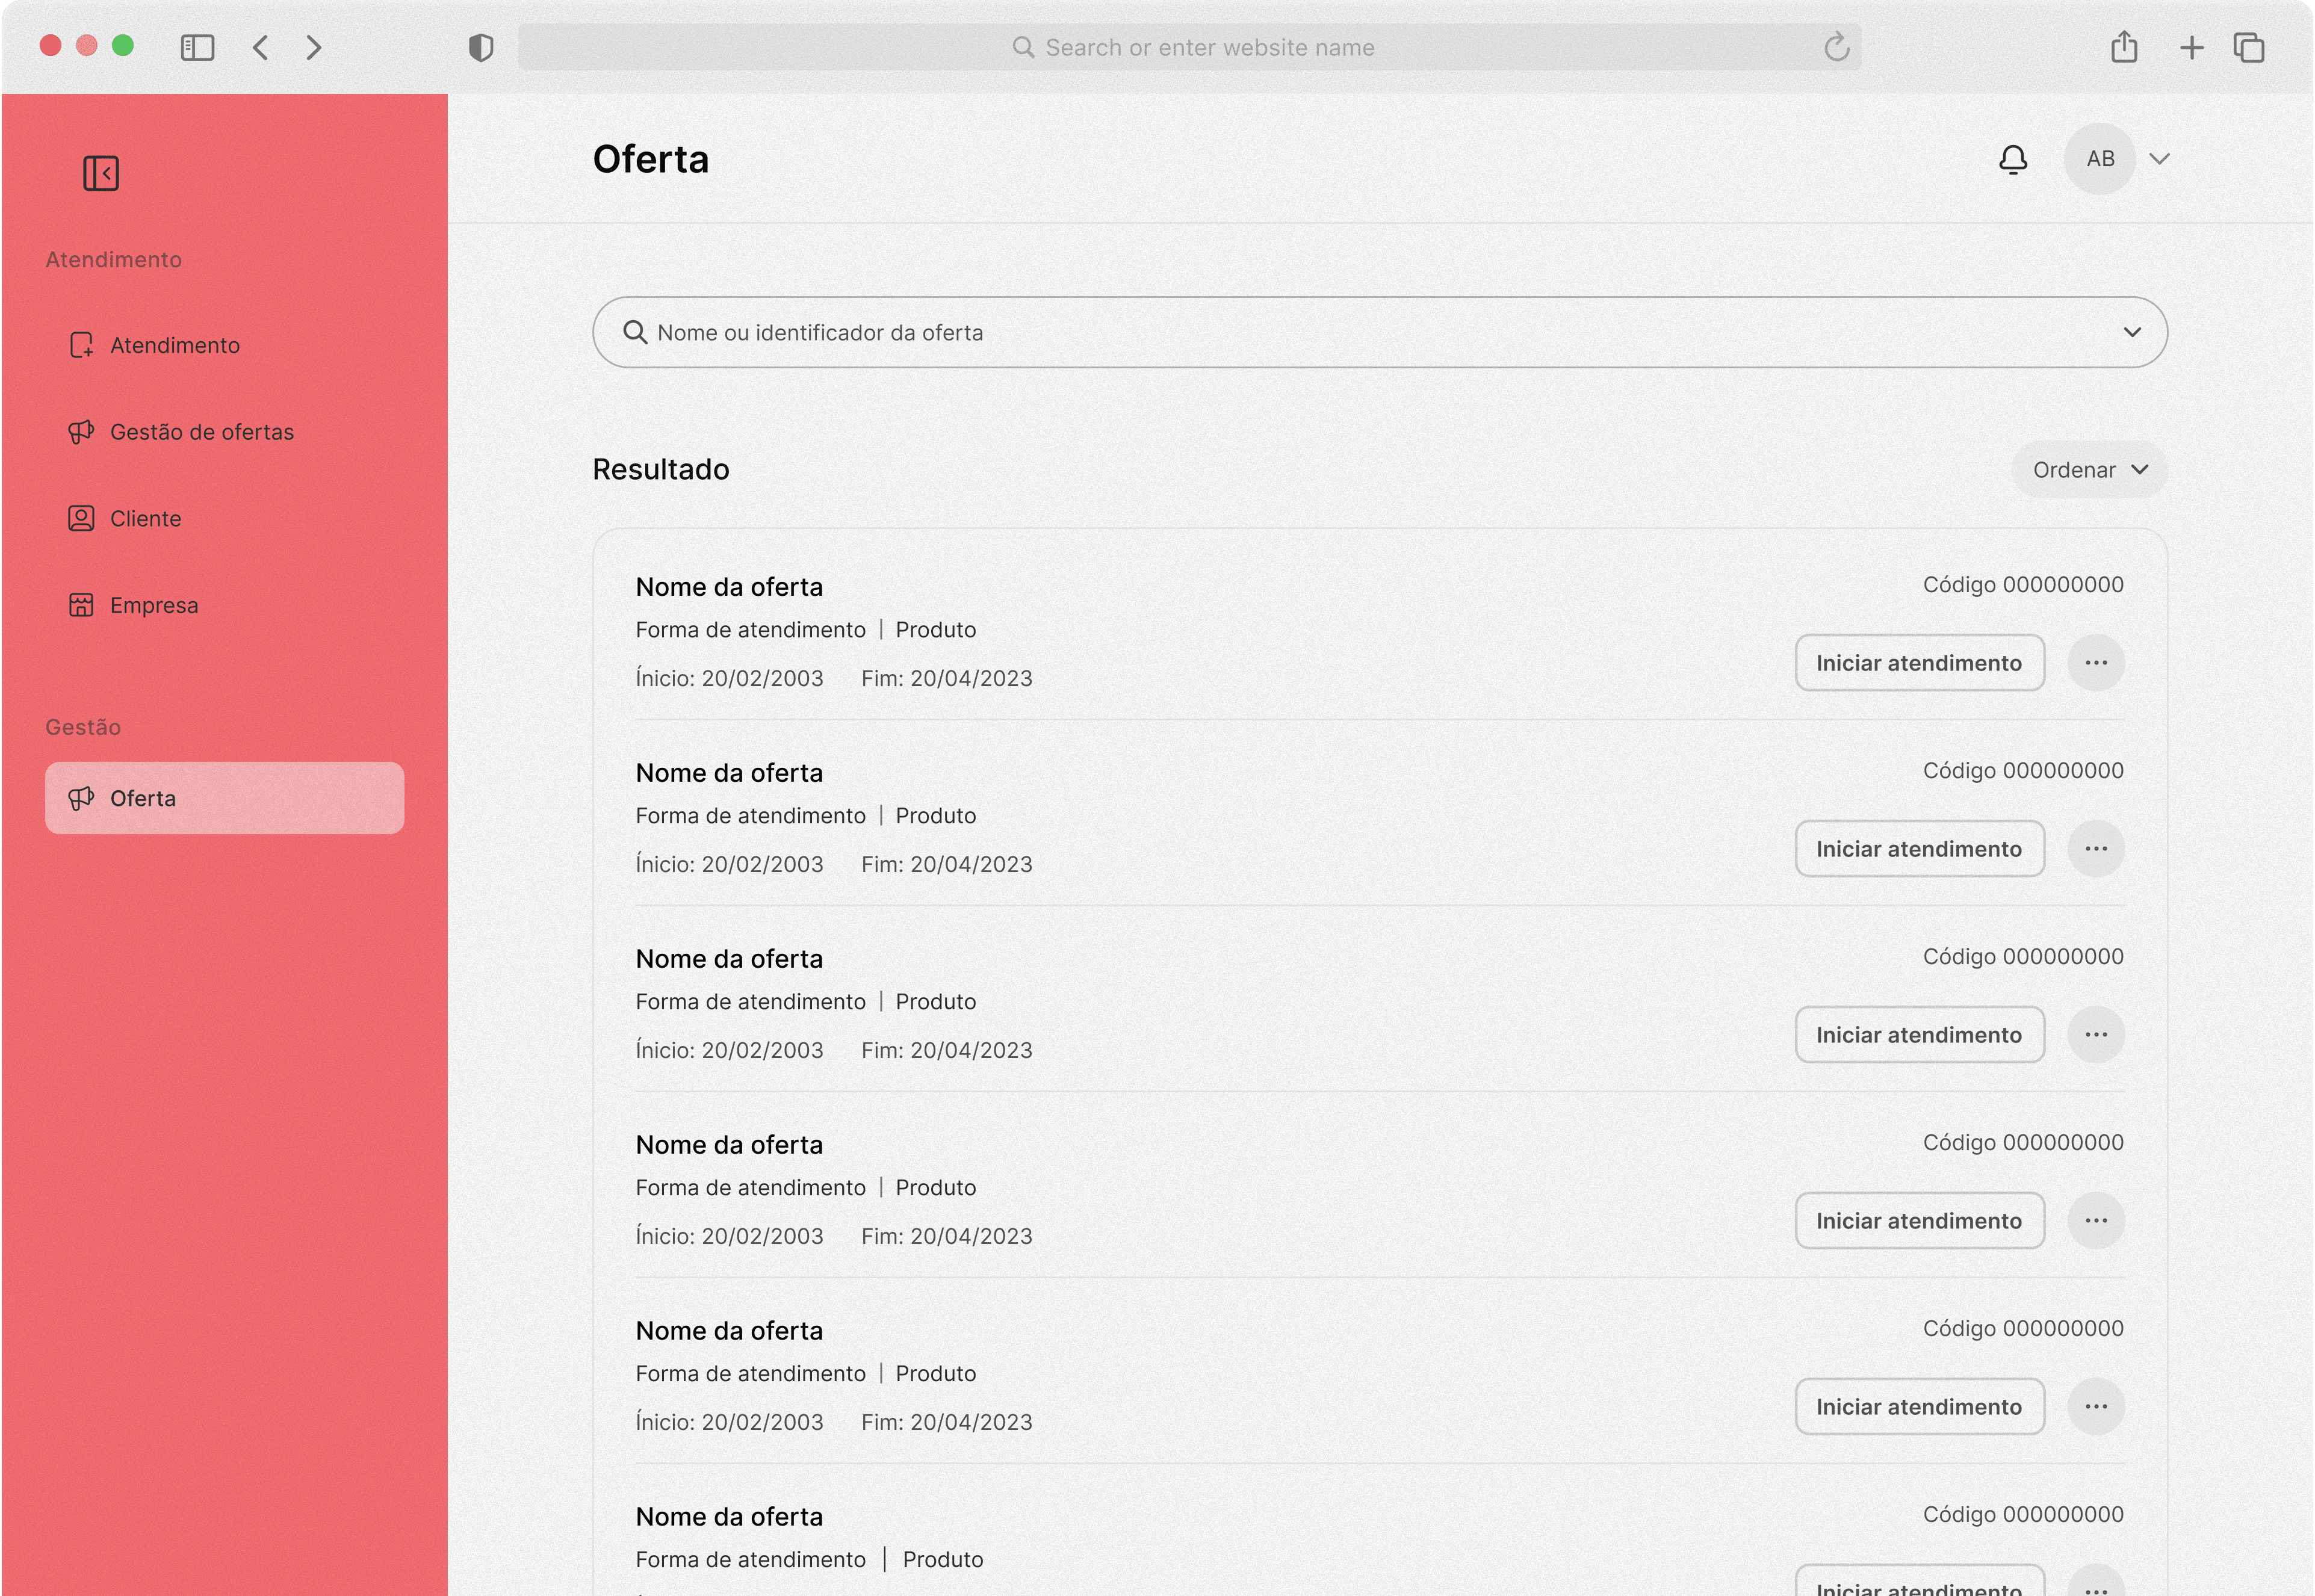This screenshot has width=2315, height=1596.
Task: Collapse the red sidebar panel icon
Action: [100, 173]
